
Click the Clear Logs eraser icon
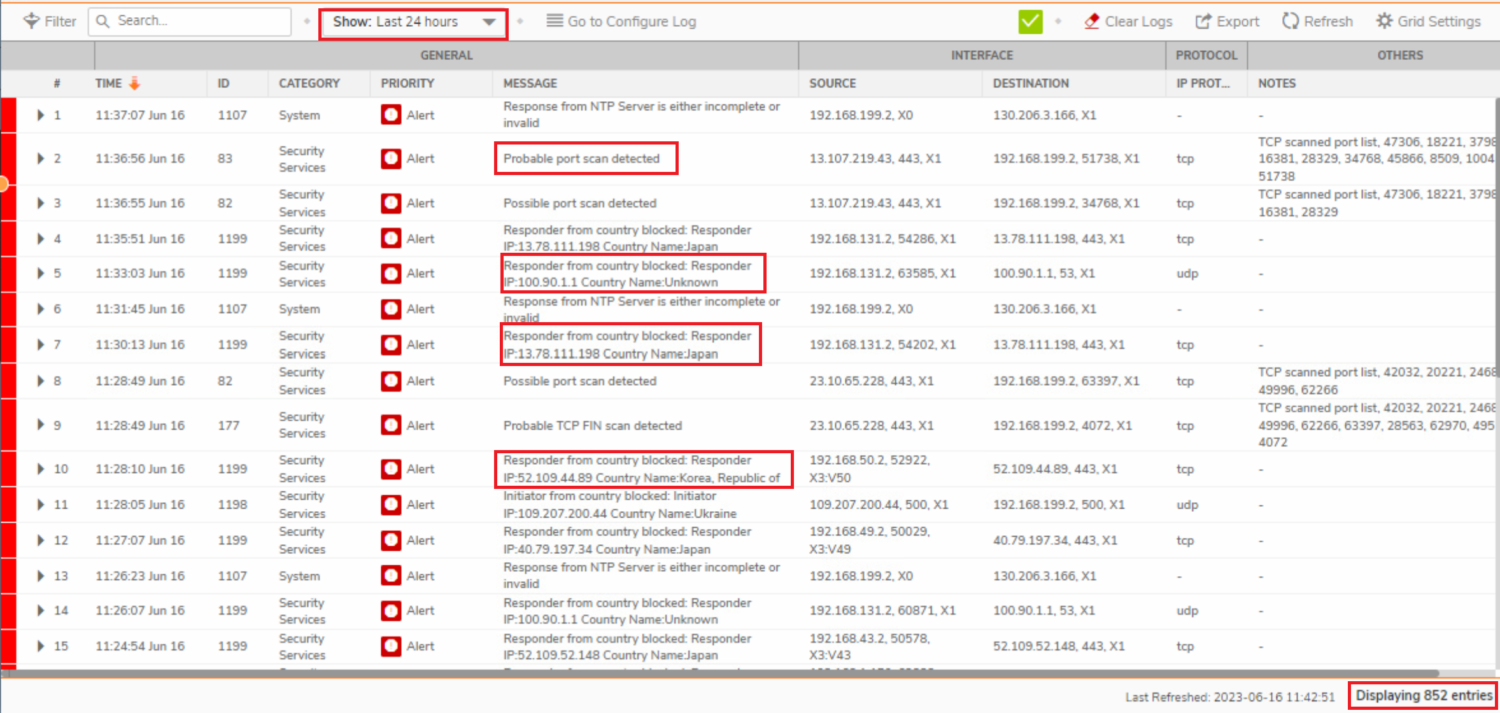pos(1092,21)
